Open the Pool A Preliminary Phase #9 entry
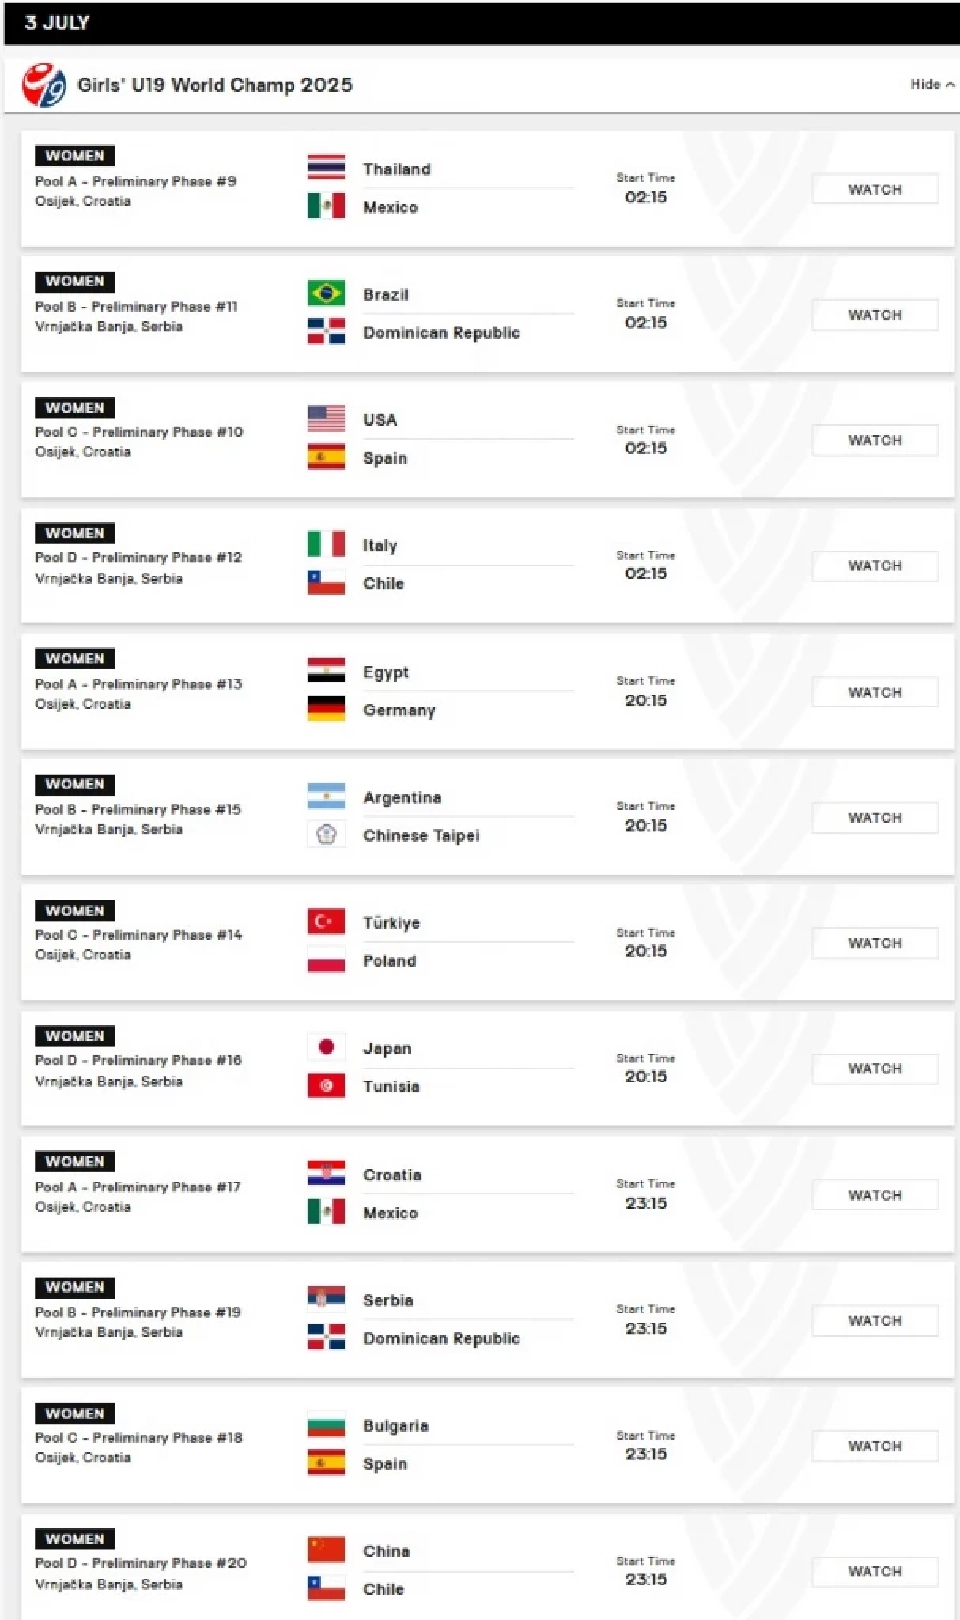 136,181
